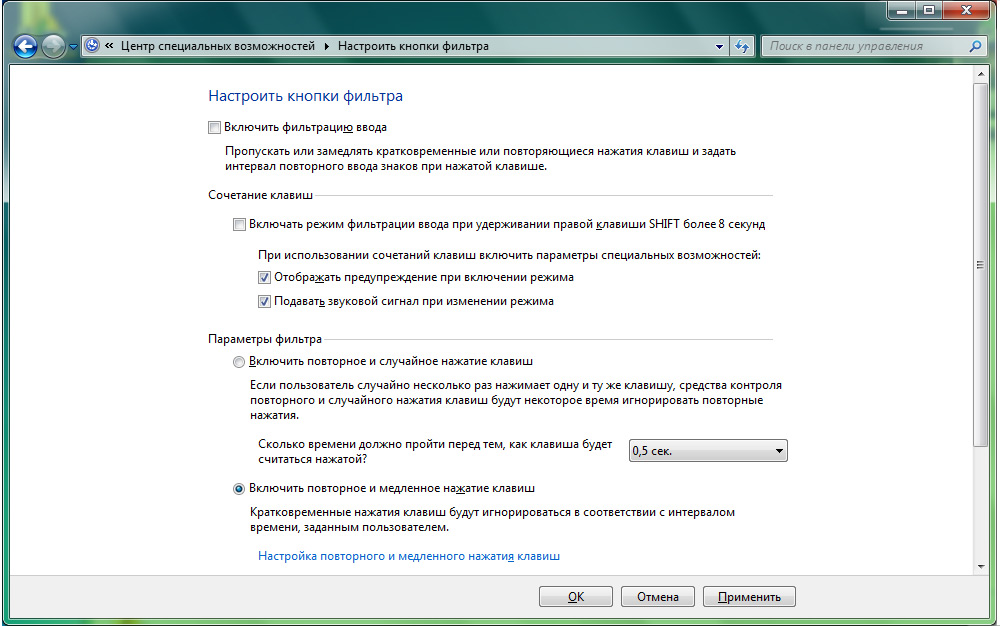Close the window
Viewport: 1000px width, 626px height.
pyautogui.click(x=966, y=10)
